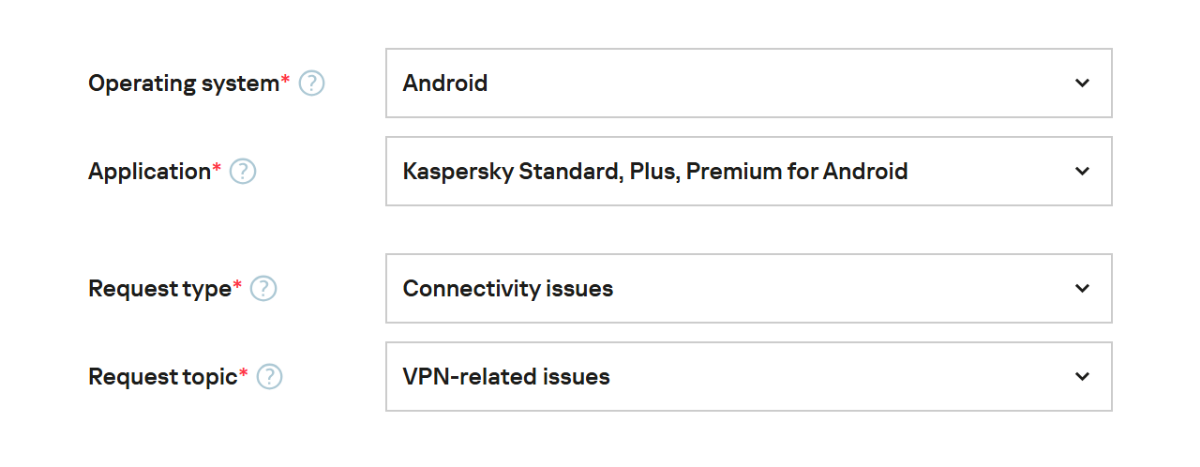The image size is (1200, 467).
Task: Click the Request topic label text
Action: click(x=162, y=377)
